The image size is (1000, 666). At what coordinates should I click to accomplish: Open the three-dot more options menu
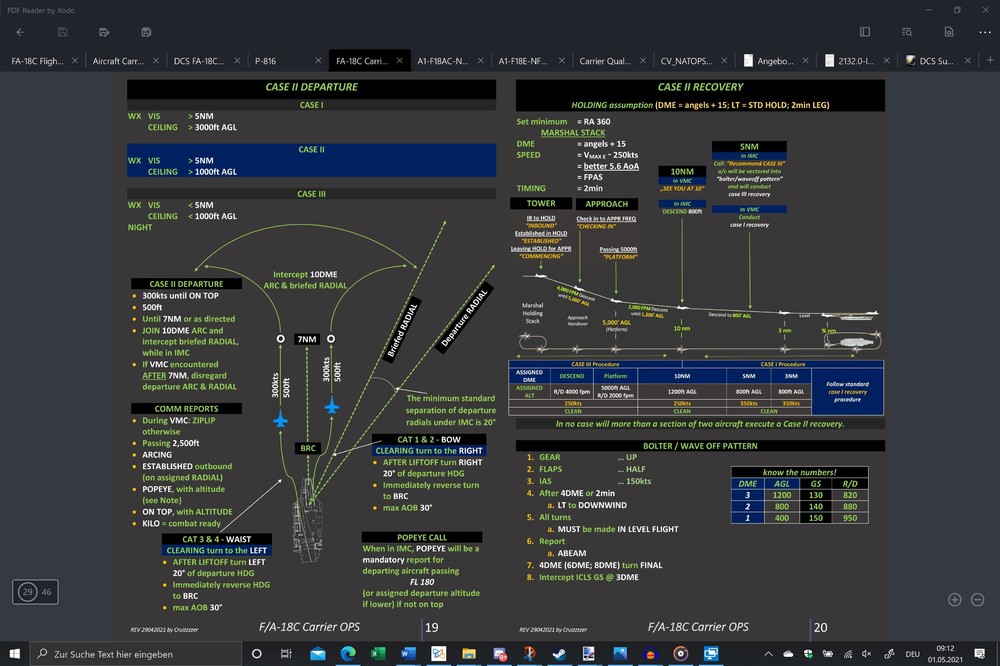pos(985,32)
